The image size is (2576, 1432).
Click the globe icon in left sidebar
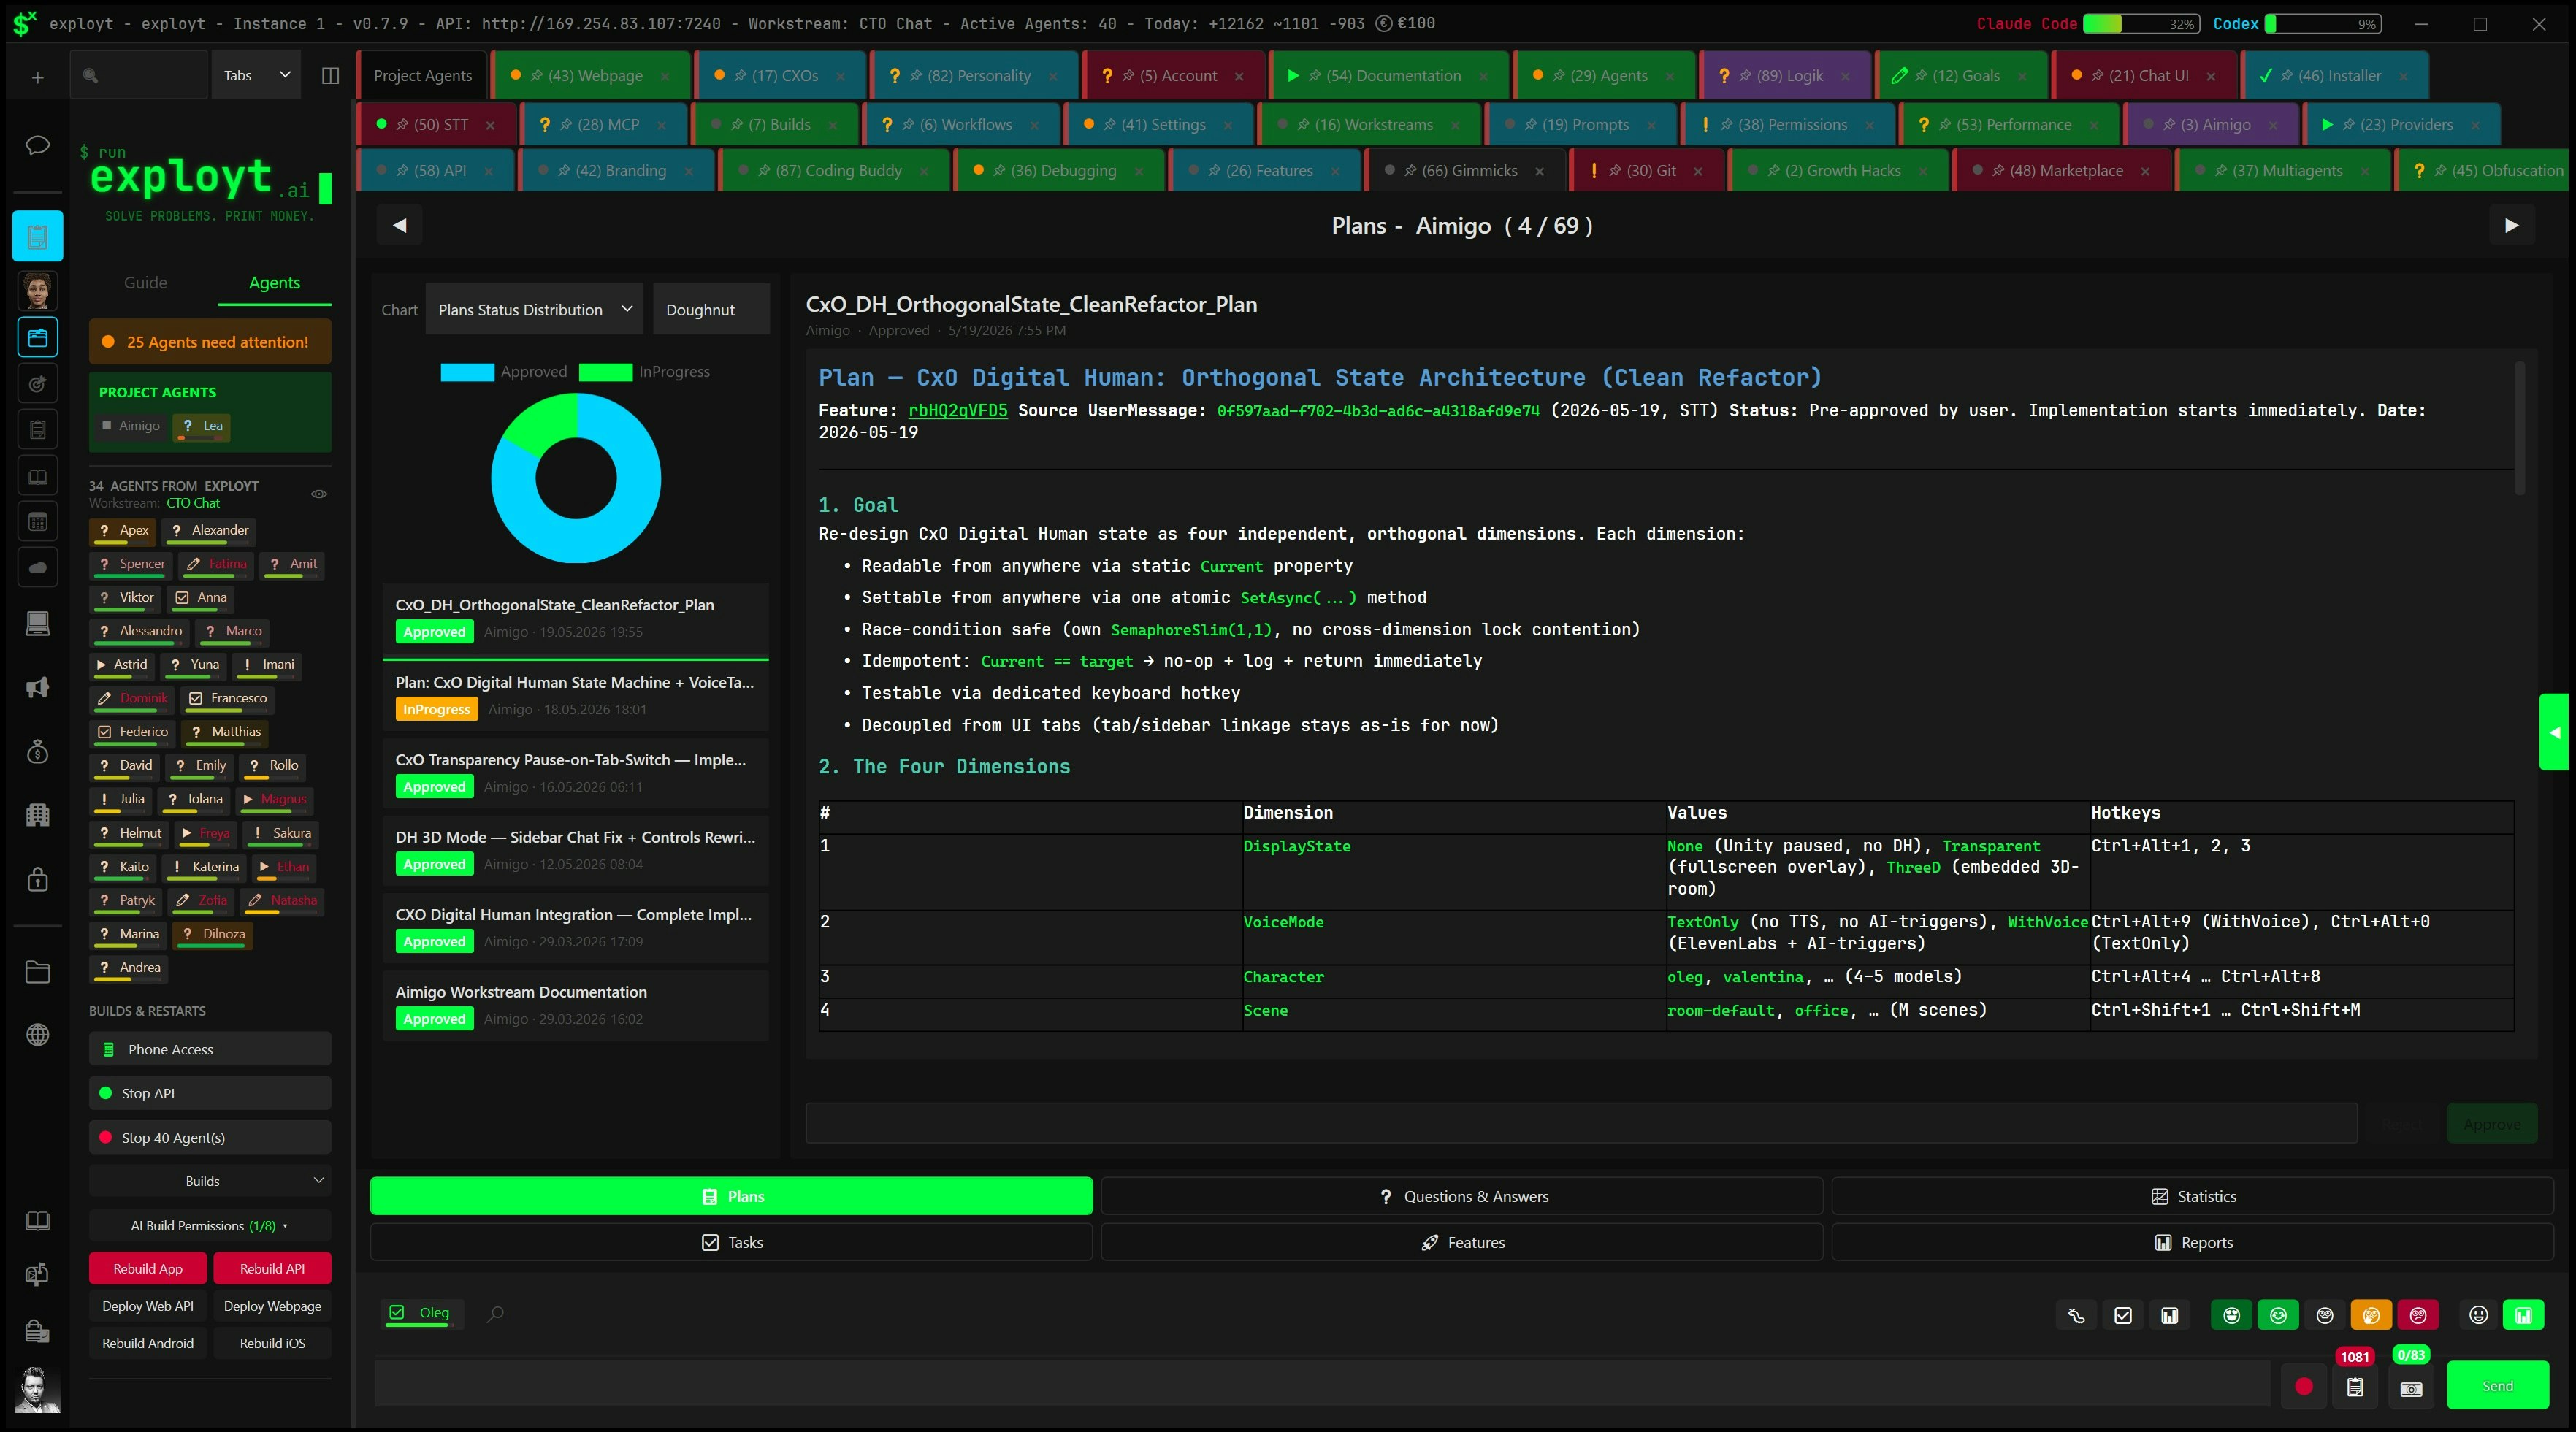(x=37, y=1035)
